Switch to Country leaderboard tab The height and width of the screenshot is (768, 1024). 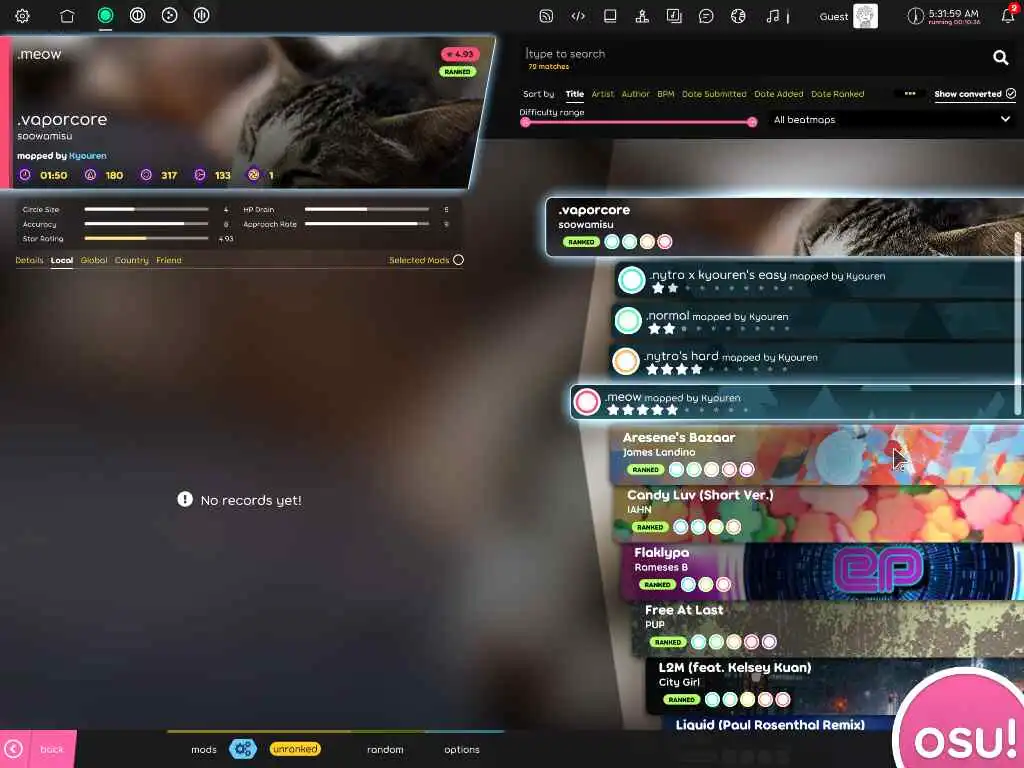131,260
